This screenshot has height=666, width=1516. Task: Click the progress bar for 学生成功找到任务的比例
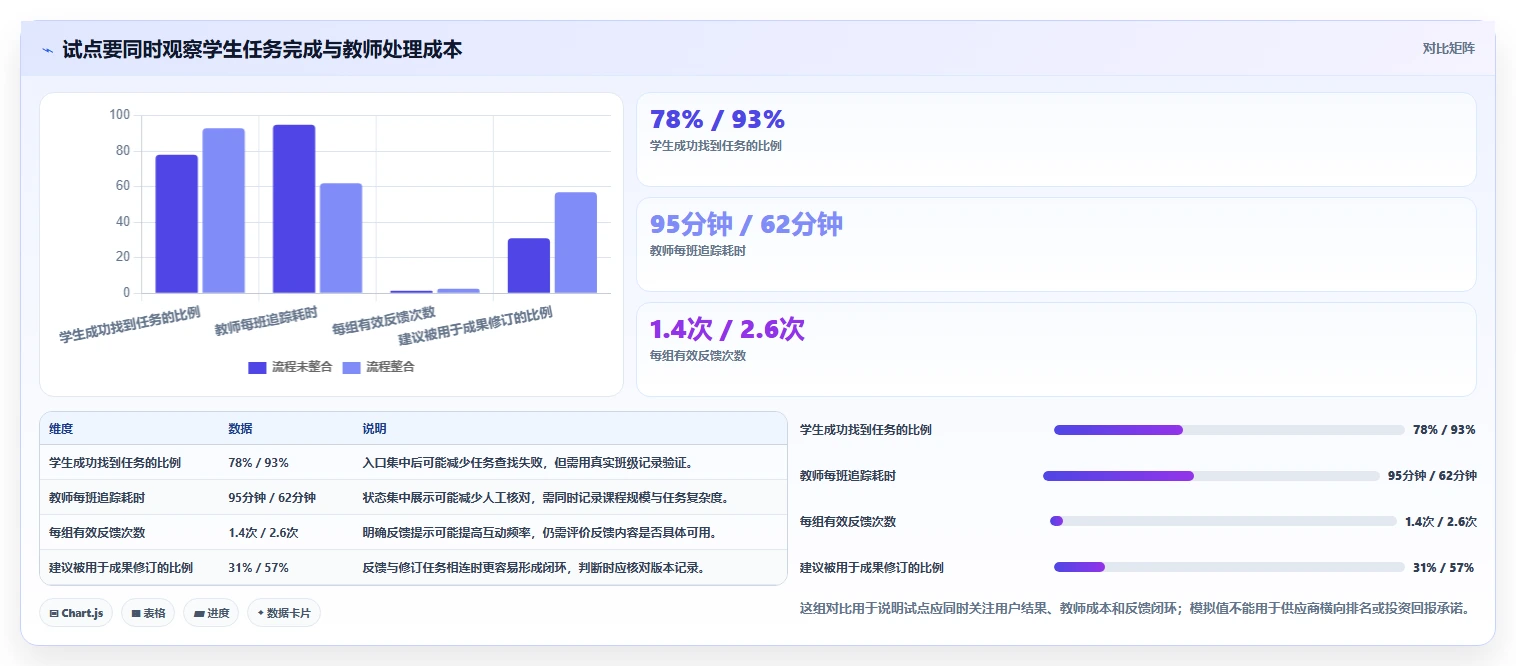[1229, 430]
